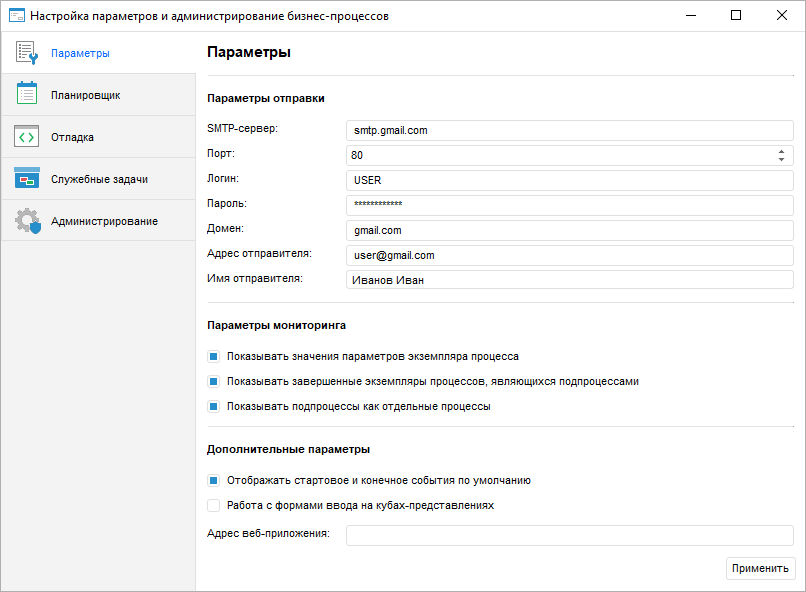This screenshot has height=592, width=806.
Task: Uncheck showing process instance parameter values
Action: click(x=213, y=356)
